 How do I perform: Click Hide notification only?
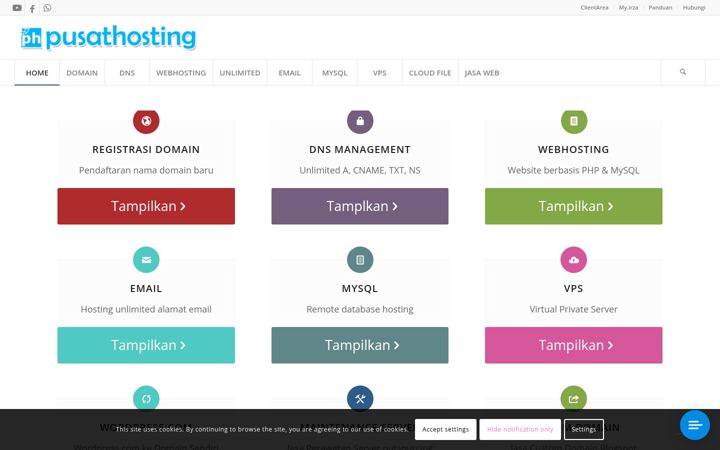click(x=520, y=429)
